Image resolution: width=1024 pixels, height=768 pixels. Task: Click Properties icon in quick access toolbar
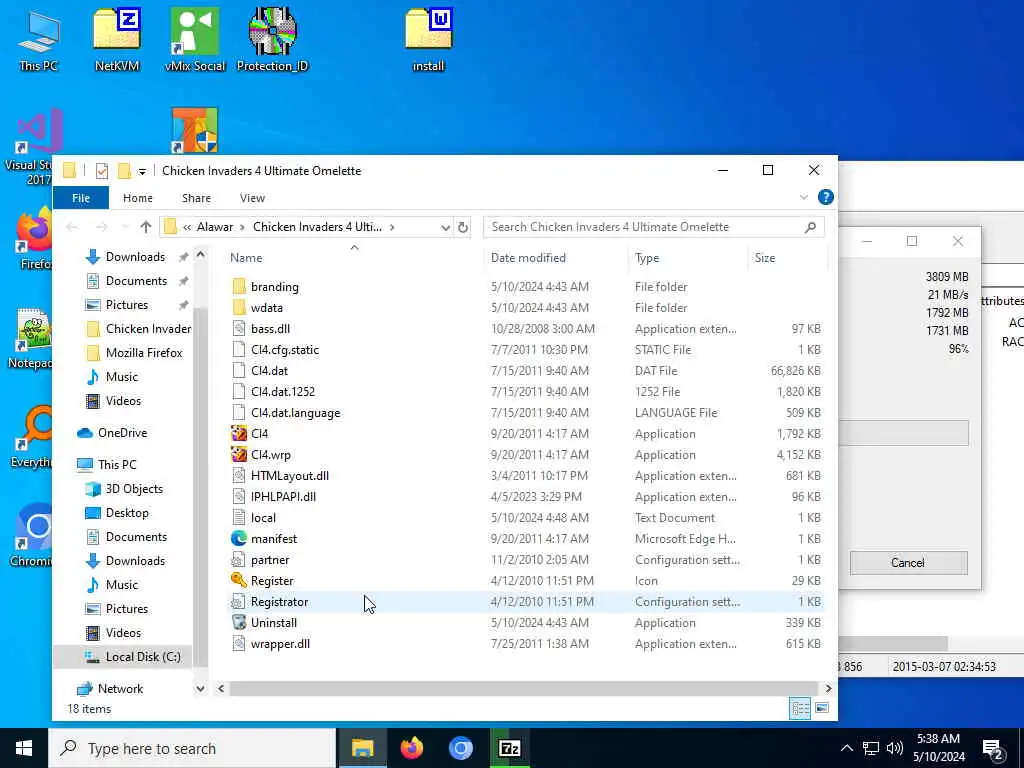point(102,171)
